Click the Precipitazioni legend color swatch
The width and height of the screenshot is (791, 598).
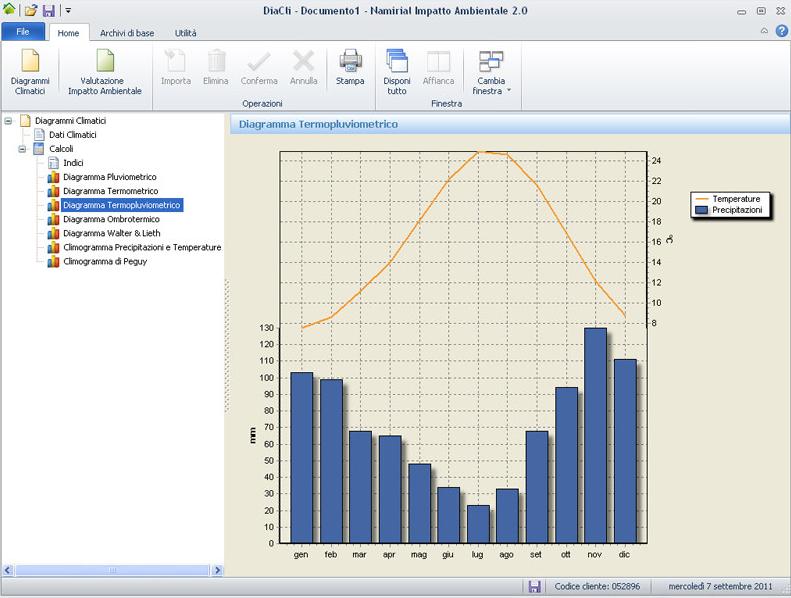[702, 211]
